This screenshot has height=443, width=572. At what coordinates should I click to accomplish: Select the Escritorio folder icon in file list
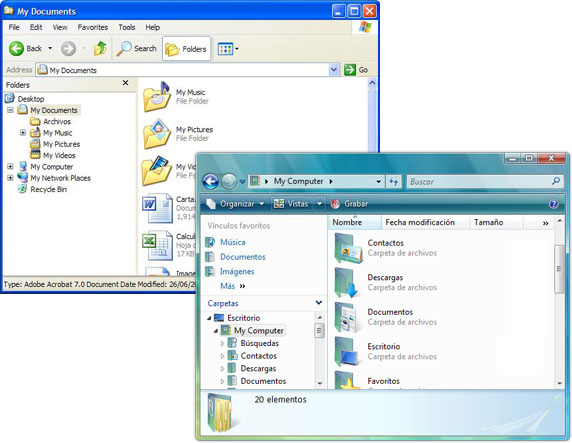tap(348, 352)
